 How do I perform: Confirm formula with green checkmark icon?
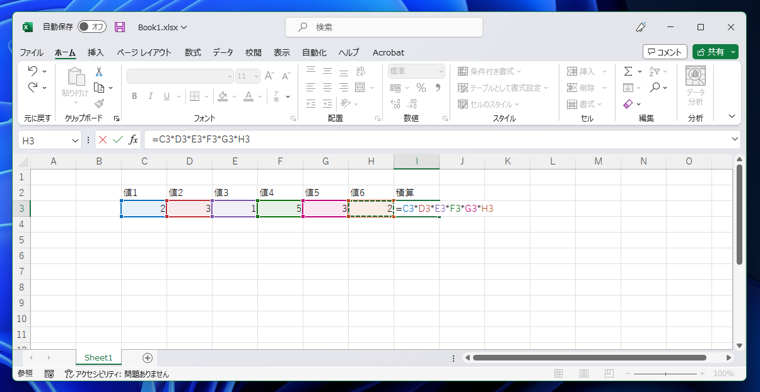[x=117, y=140]
